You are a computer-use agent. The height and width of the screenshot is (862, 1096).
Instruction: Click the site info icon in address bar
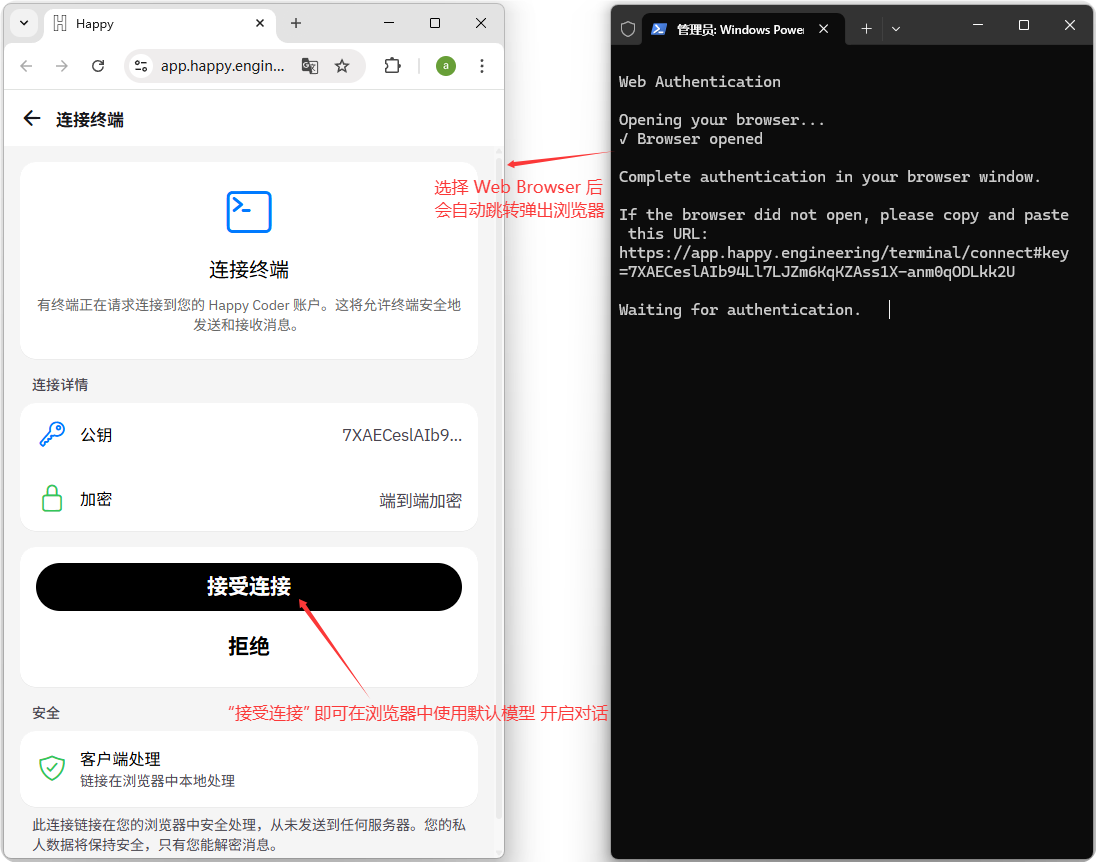pos(141,66)
